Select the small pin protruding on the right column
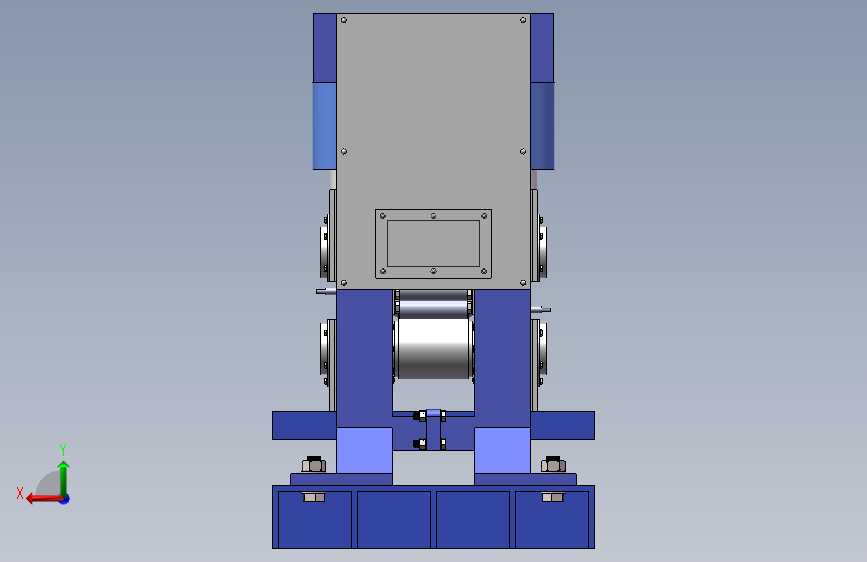Screen dimensions: 867x562 tap(541, 309)
